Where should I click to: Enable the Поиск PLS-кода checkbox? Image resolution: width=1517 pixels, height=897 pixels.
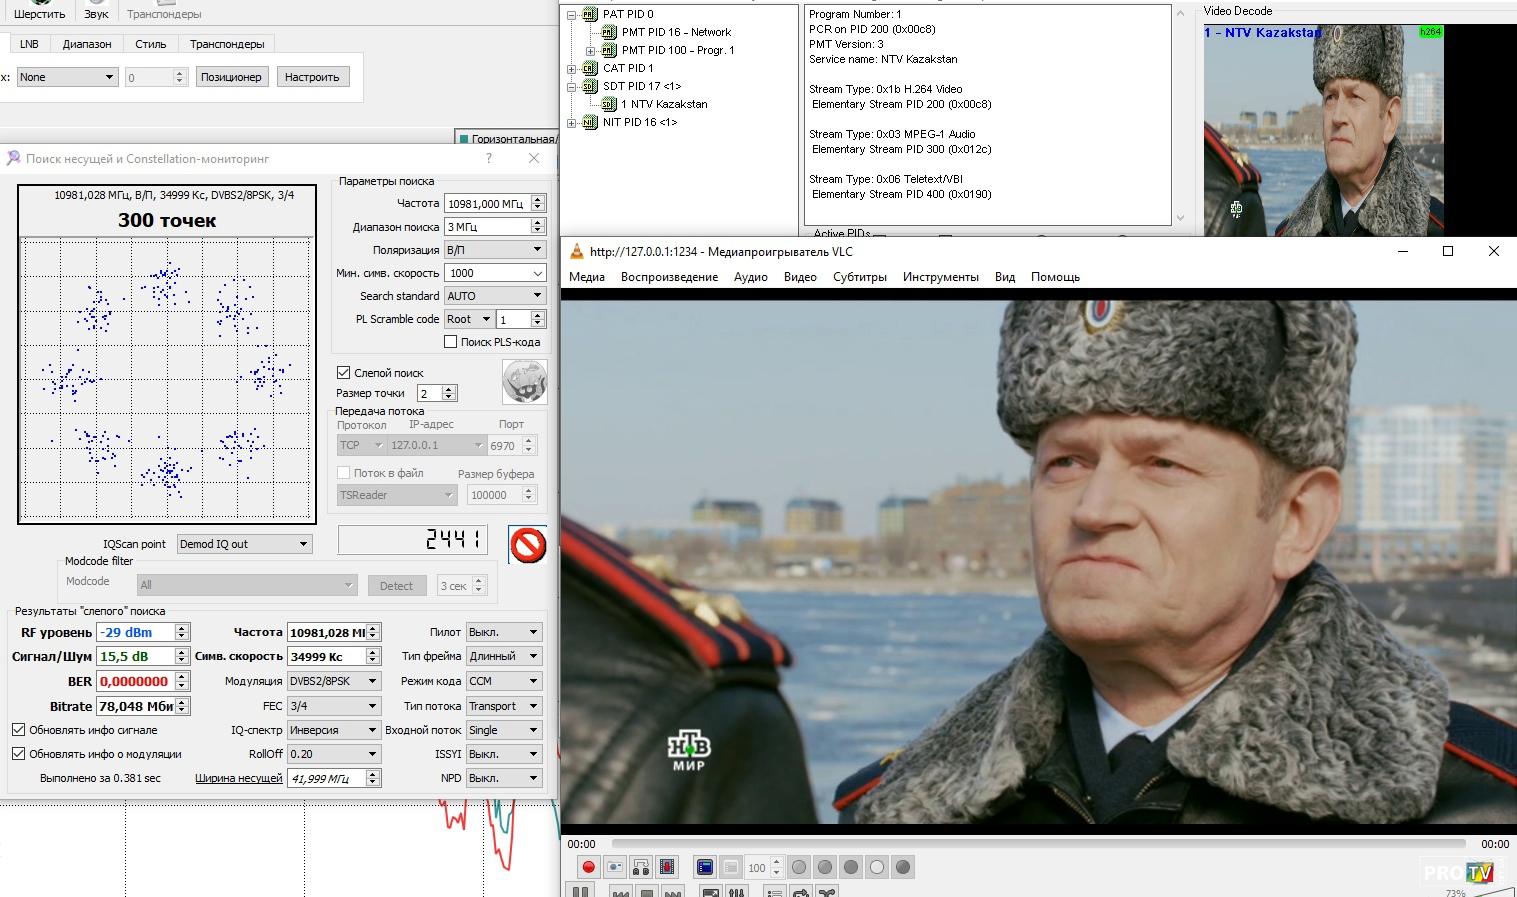tap(451, 342)
